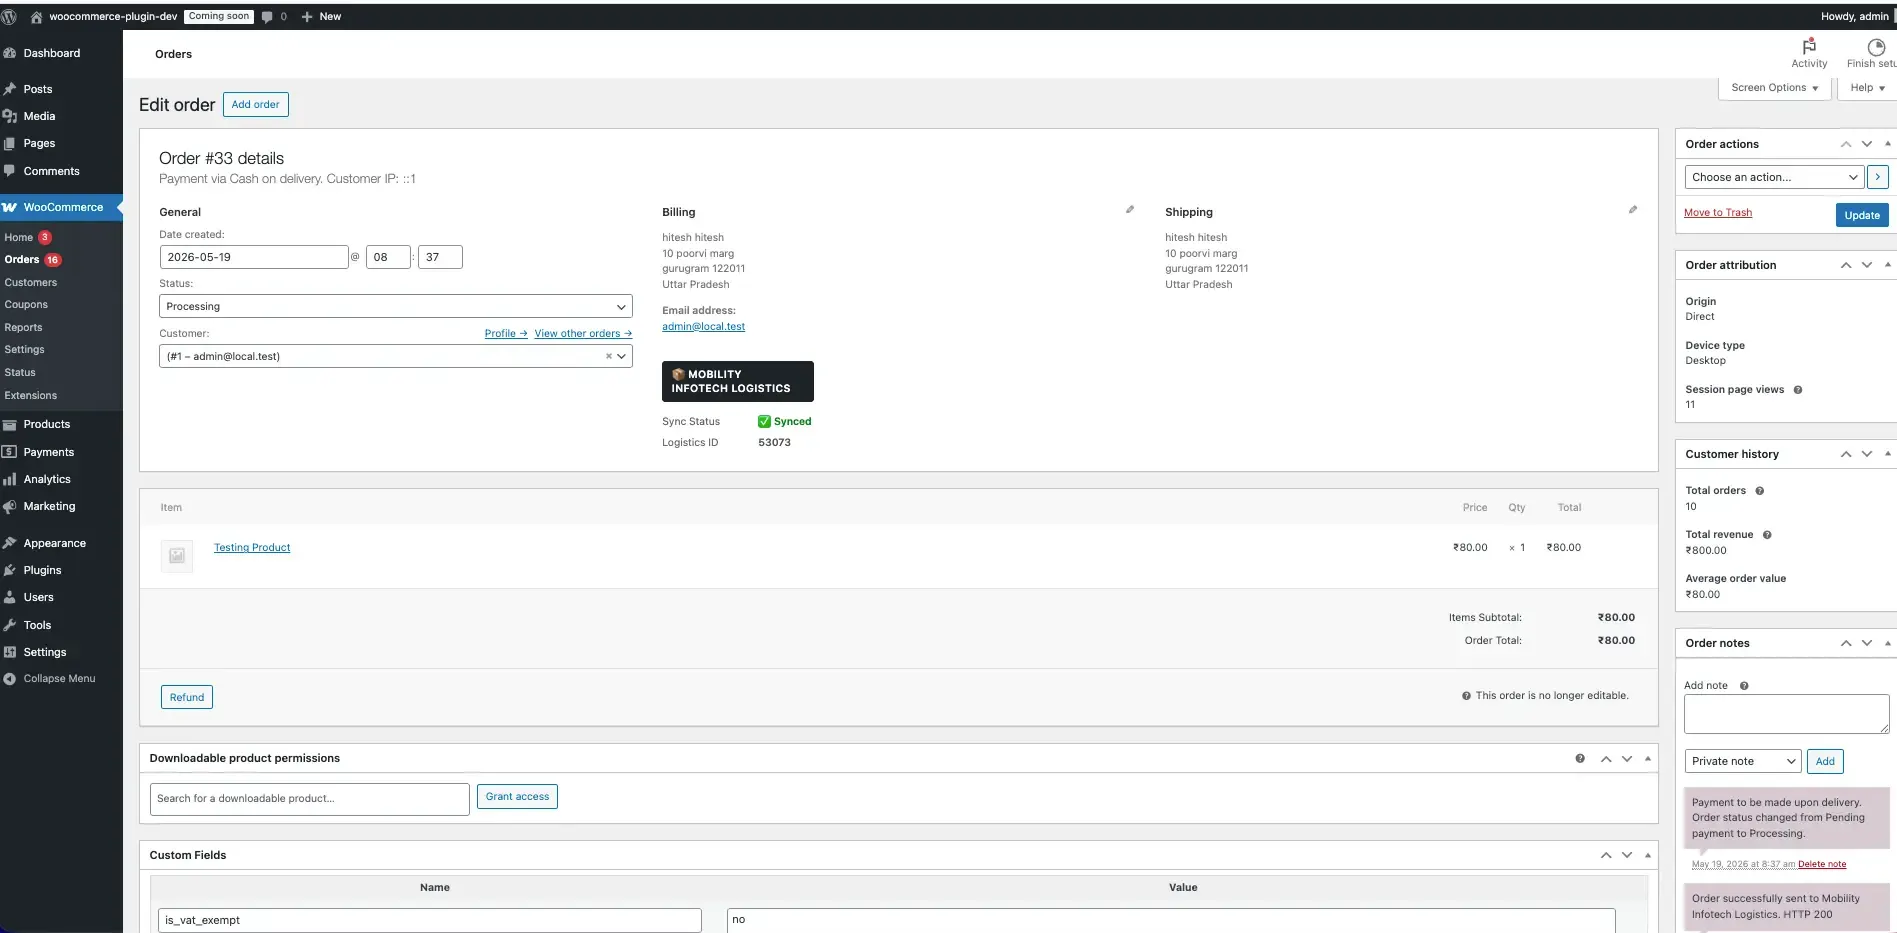Screen dimensions: 1897x933
Task: Show Add note help tooltip icon
Action: click(1744, 686)
